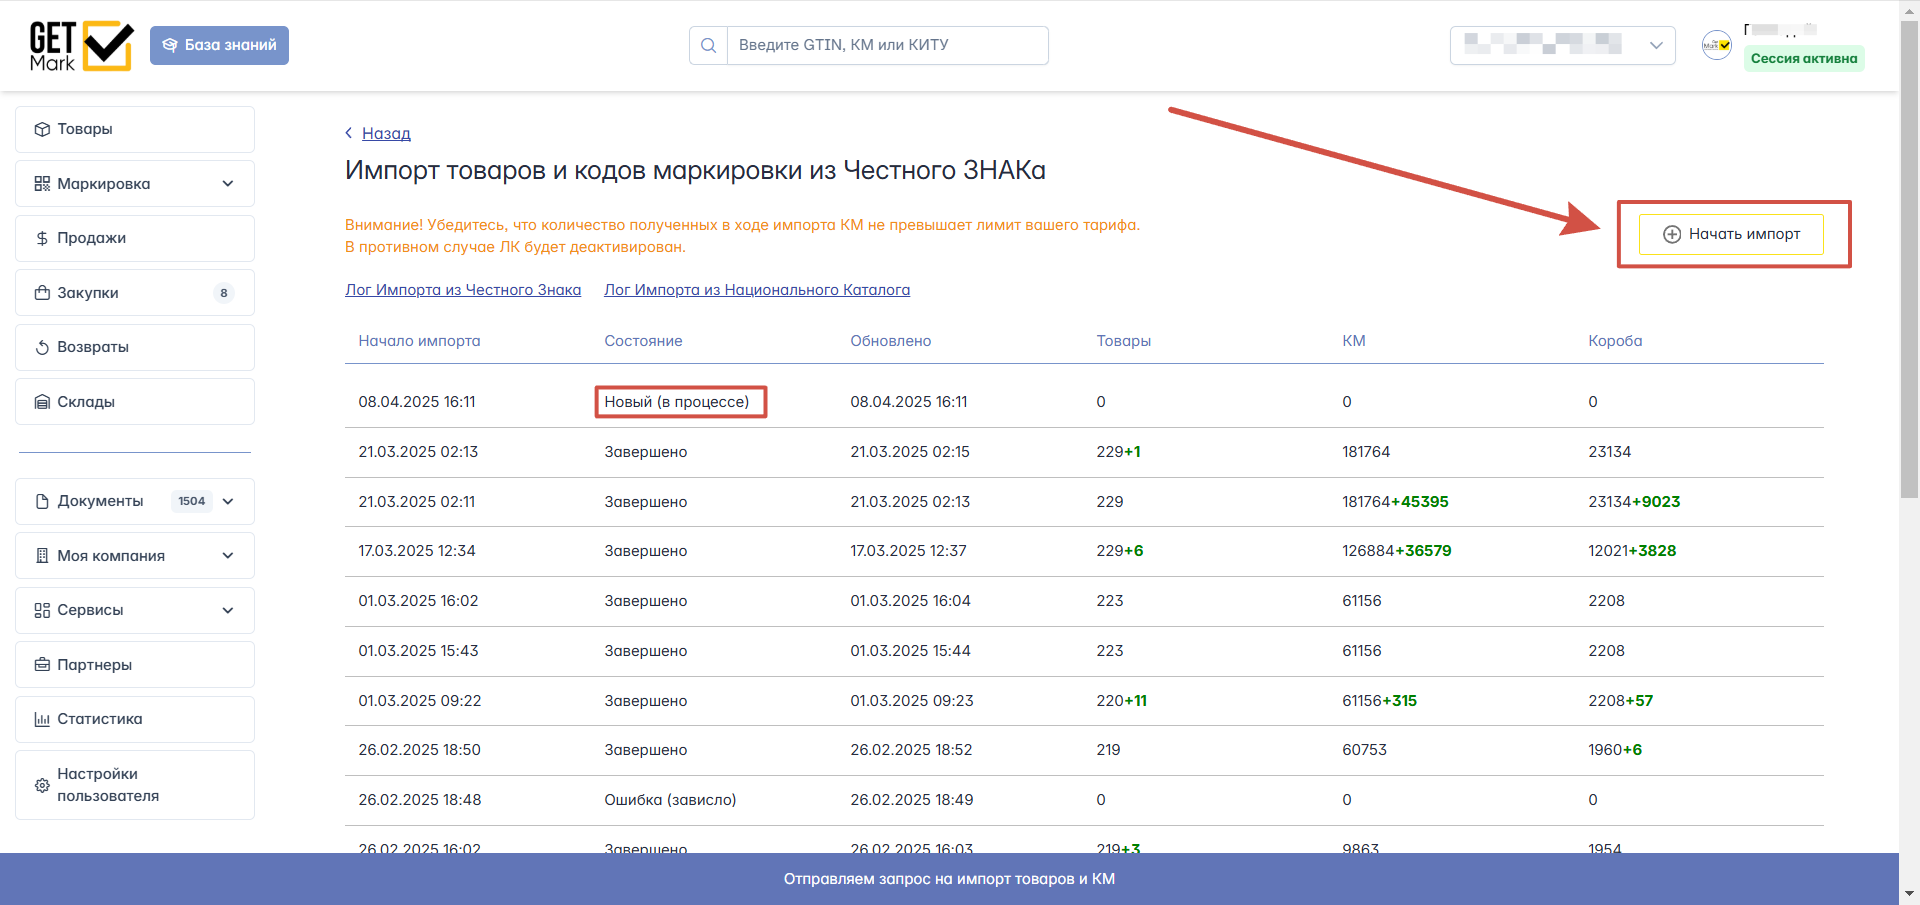Click the Партнеры briefcase icon
Image resolution: width=1920 pixels, height=905 pixels.
pyautogui.click(x=42, y=665)
